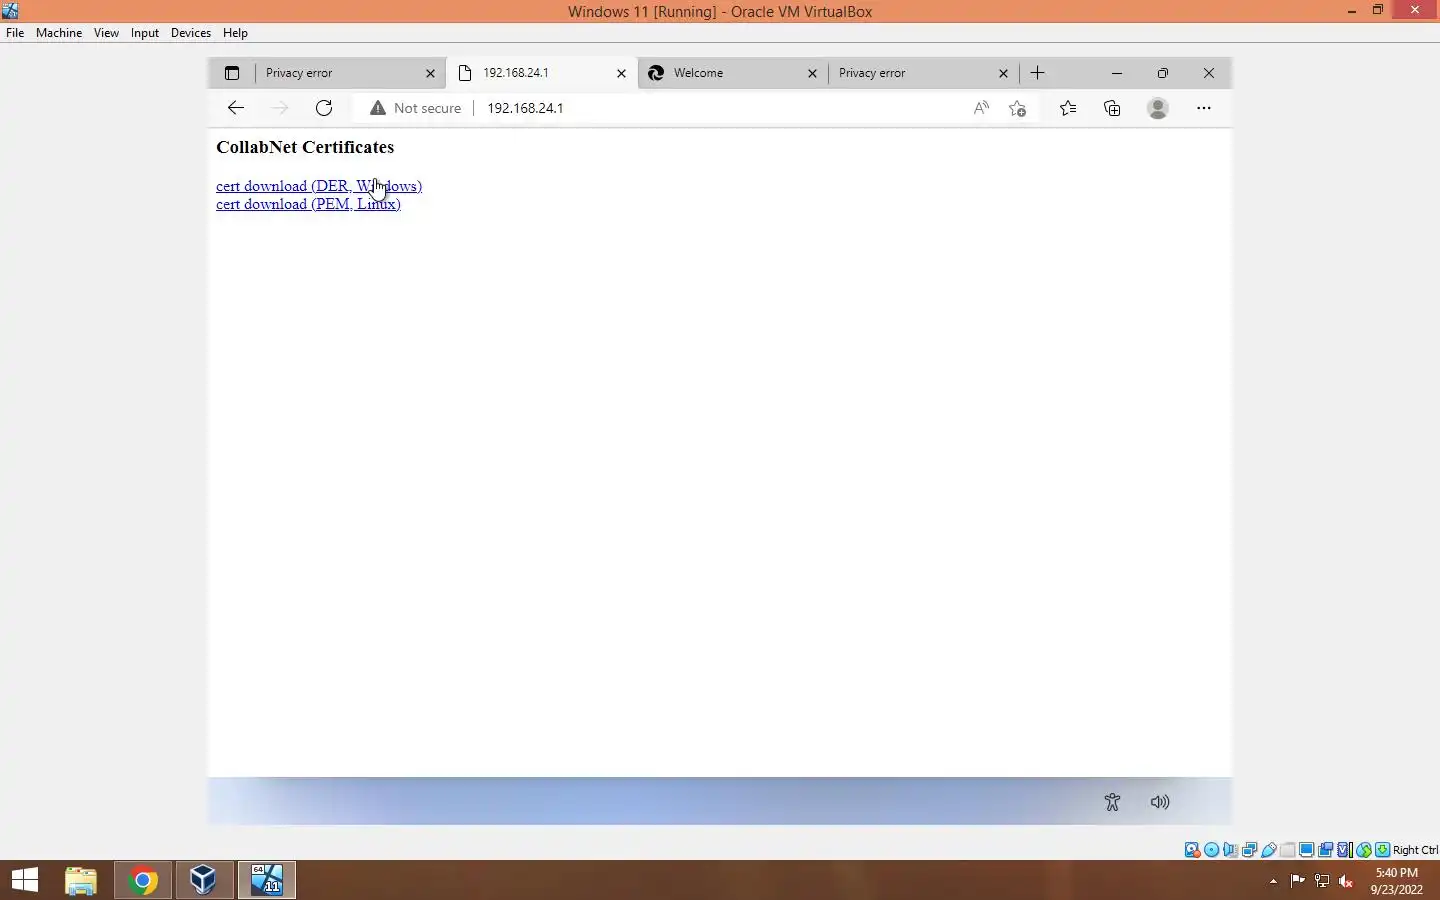The width and height of the screenshot is (1440, 900).
Task: Open the Read aloud icon in address bar
Action: 981,108
